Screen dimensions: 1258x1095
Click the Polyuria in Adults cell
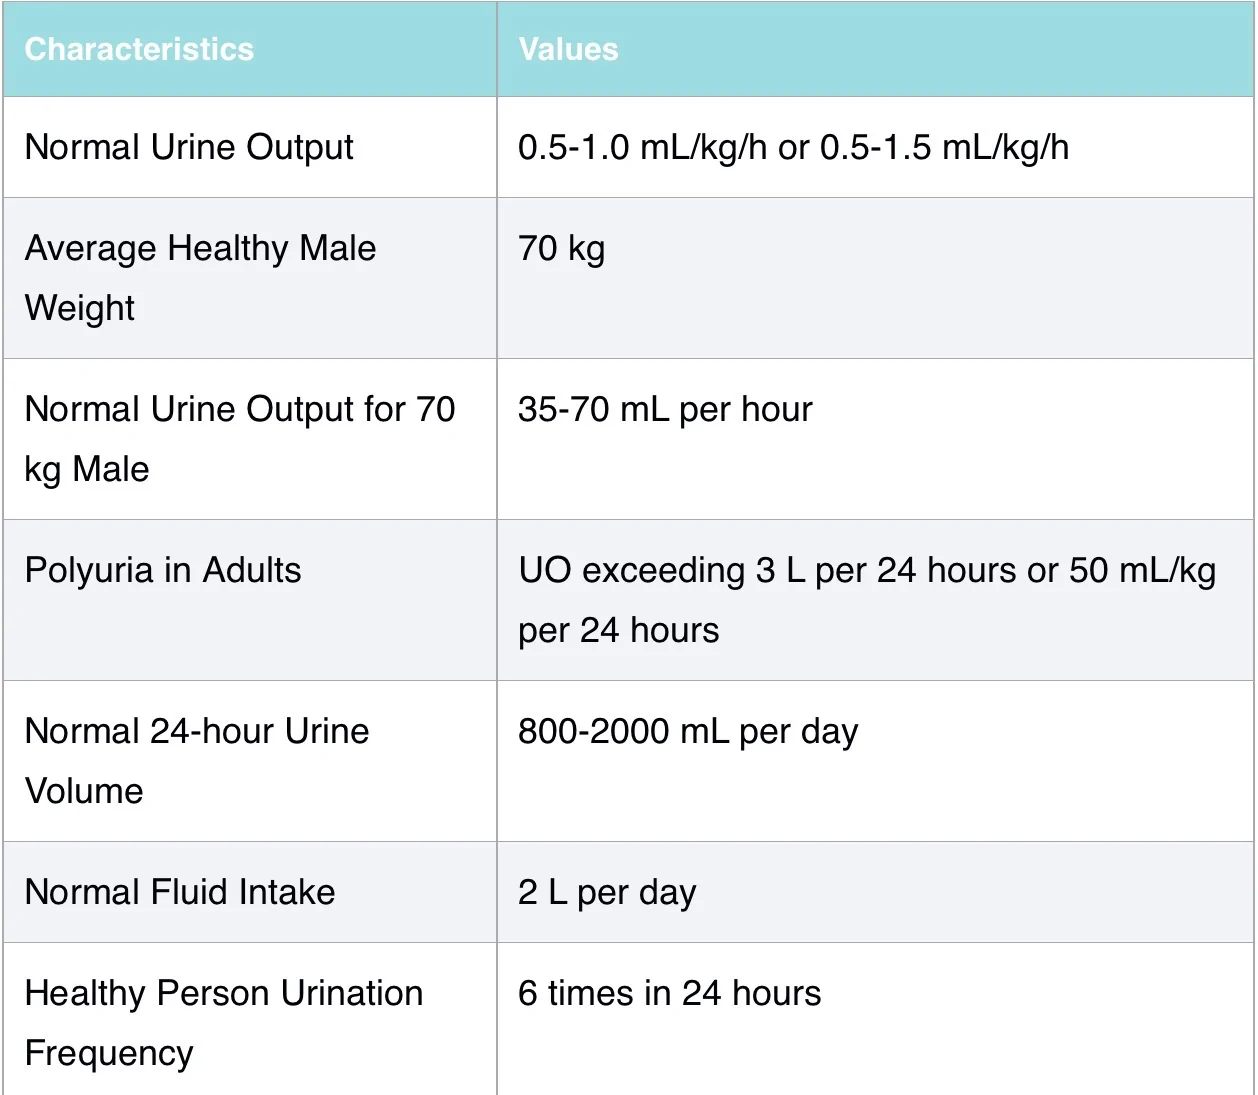(250, 600)
